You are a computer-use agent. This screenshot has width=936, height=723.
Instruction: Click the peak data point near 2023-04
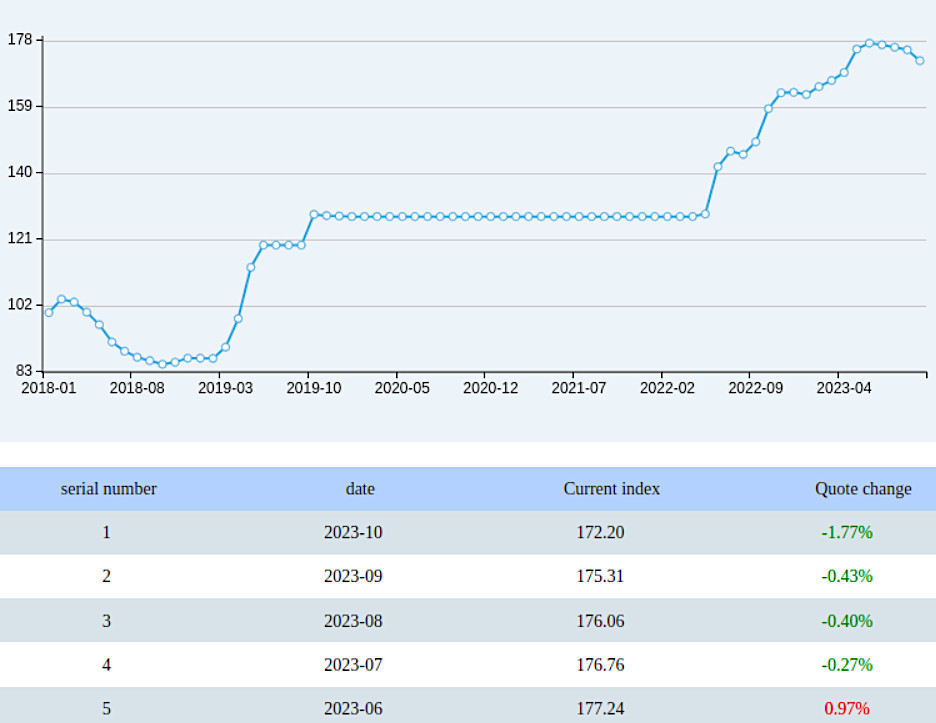[869, 43]
